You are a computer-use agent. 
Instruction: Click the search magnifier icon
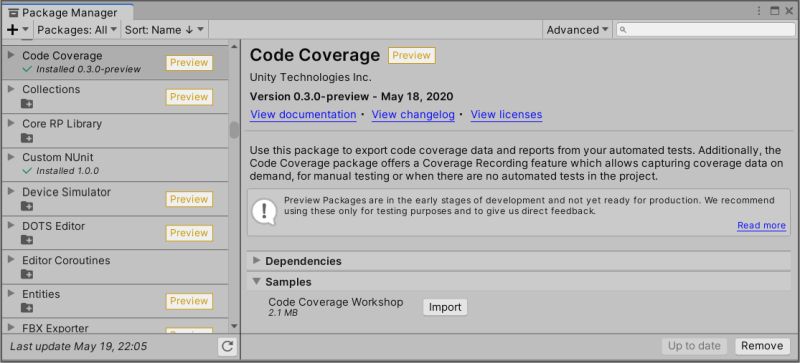pyautogui.click(x=623, y=30)
